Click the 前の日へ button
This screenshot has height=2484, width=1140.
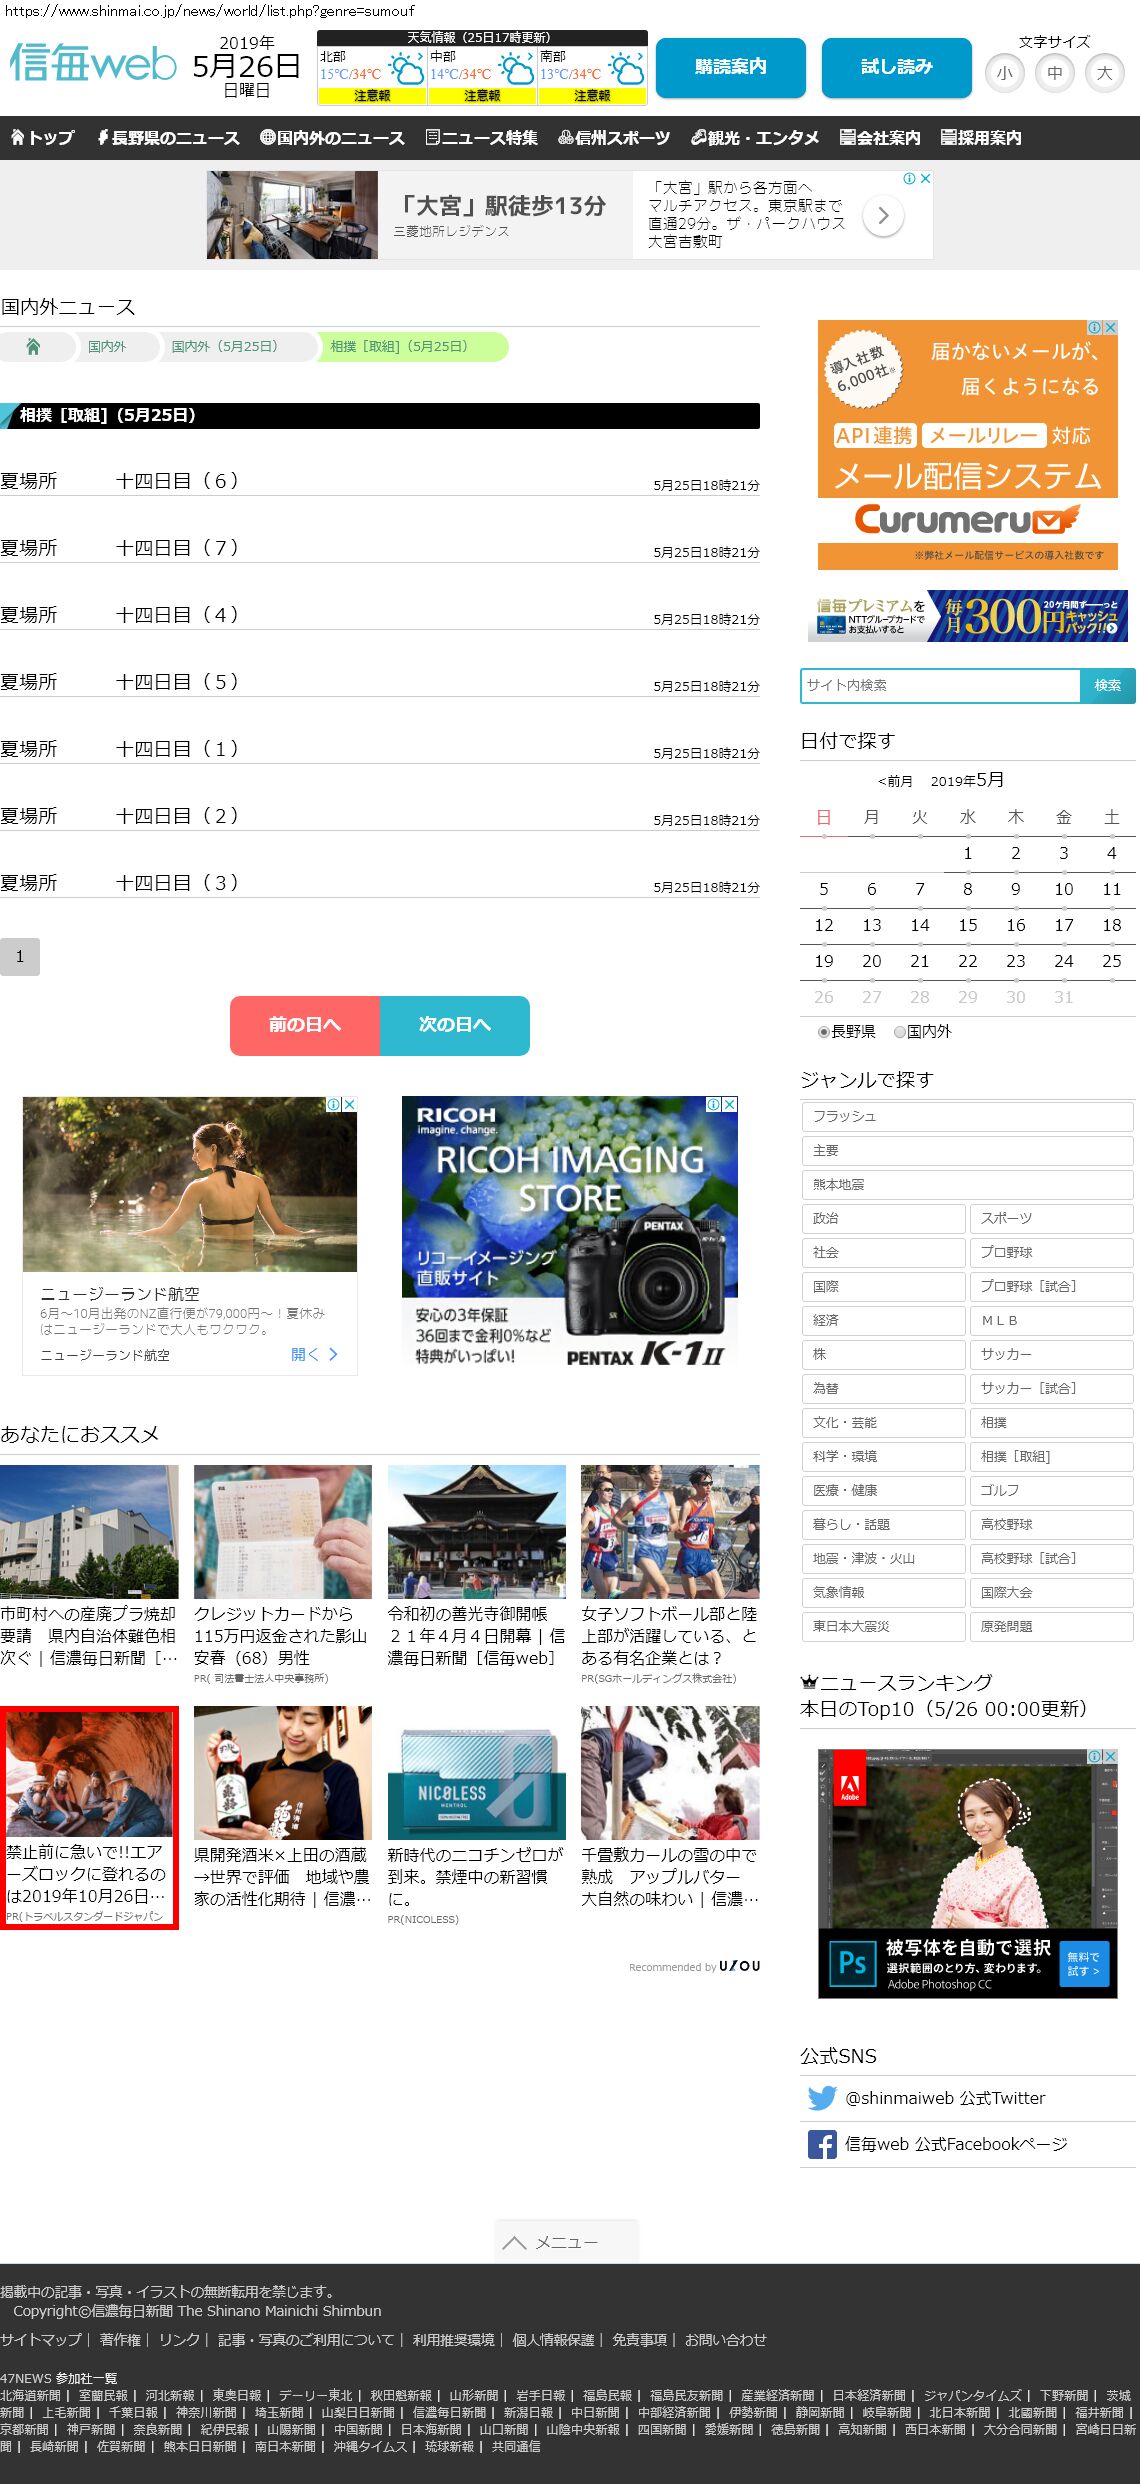[305, 1025]
